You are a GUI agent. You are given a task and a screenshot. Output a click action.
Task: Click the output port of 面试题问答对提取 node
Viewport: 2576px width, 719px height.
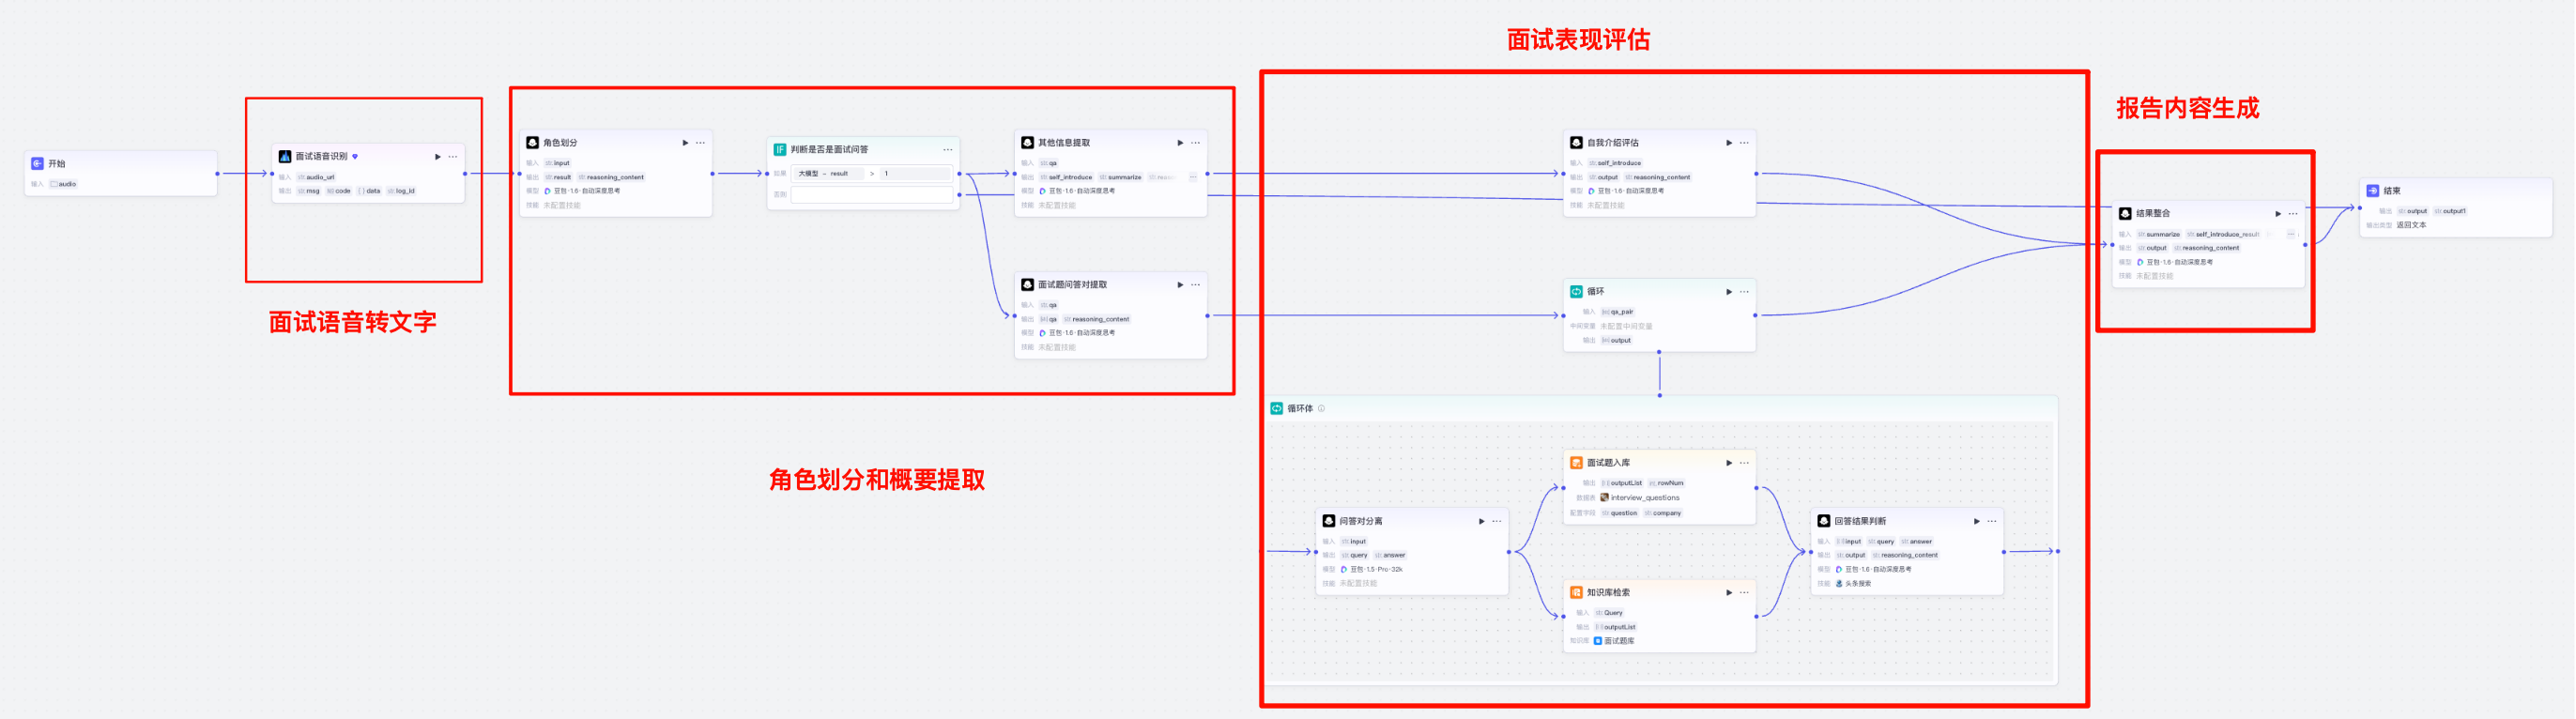pos(1207,315)
